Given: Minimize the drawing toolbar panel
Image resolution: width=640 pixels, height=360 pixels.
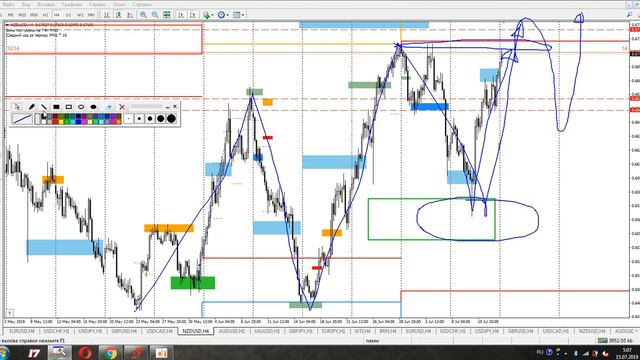Looking at the screenshot, I should [x=167, y=107].
